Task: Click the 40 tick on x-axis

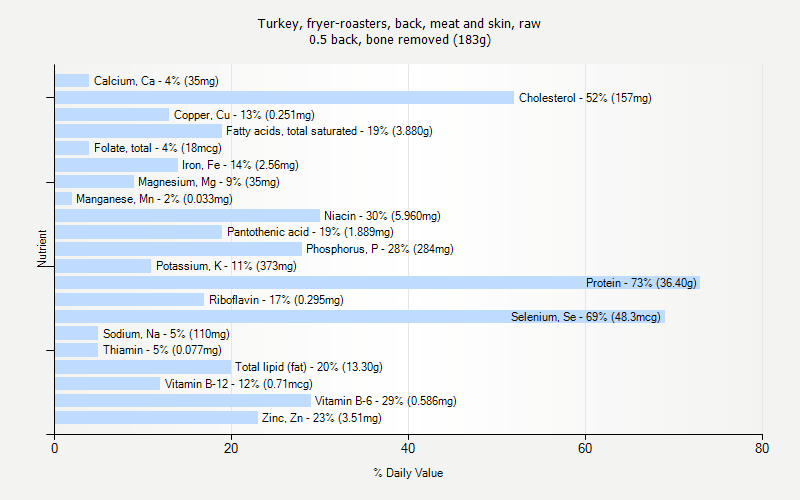Action: click(408, 449)
